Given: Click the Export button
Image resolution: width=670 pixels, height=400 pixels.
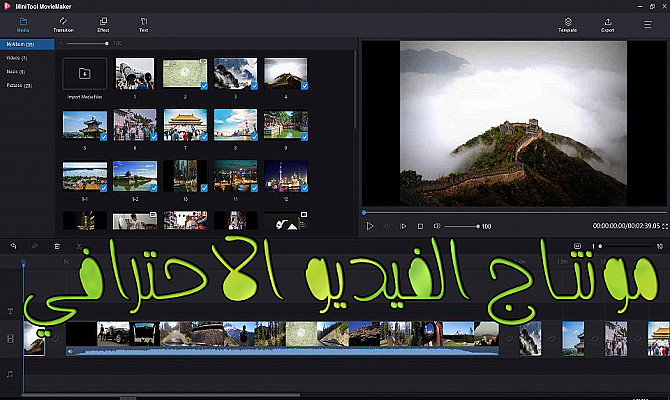Looking at the screenshot, I should coord(608,25).
